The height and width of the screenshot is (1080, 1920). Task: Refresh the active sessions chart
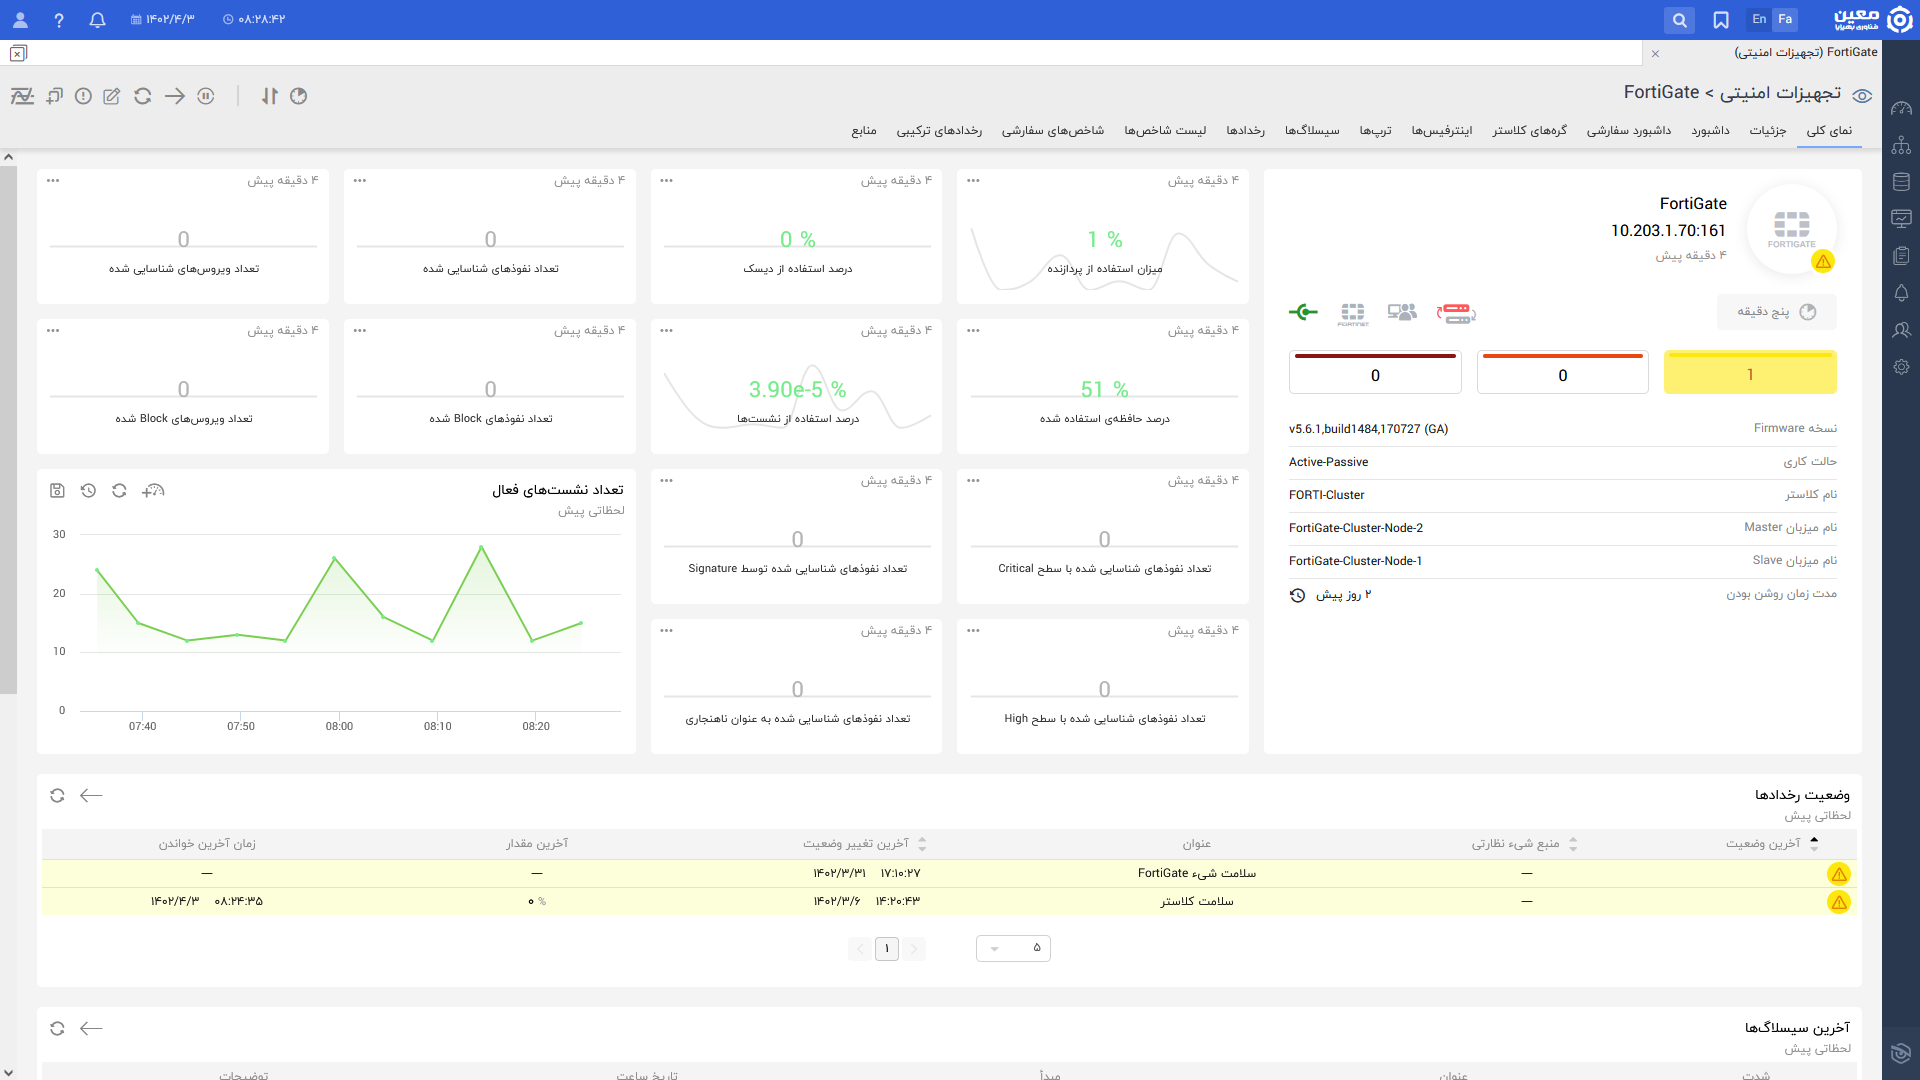(x=119, y=491)
